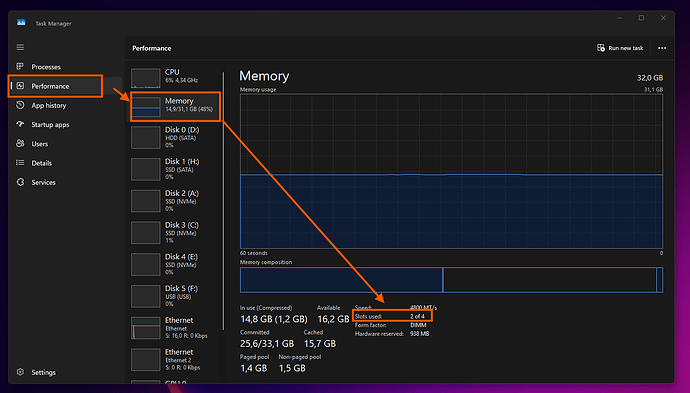690x393 pixels.
Task: Click the Processes icon in sidebar
Action: pyautogui.click(x=20, y=66)
